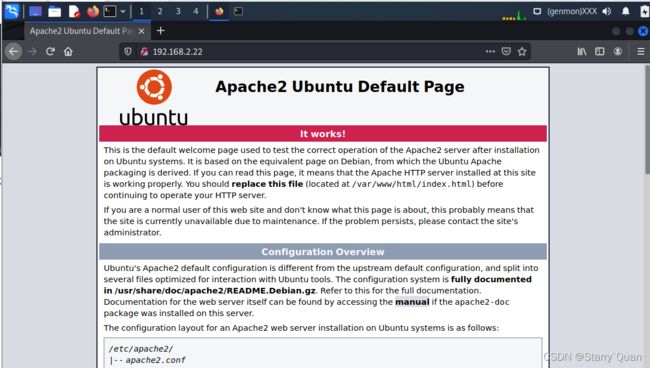Bookmark this page with the star

point(522,51)
